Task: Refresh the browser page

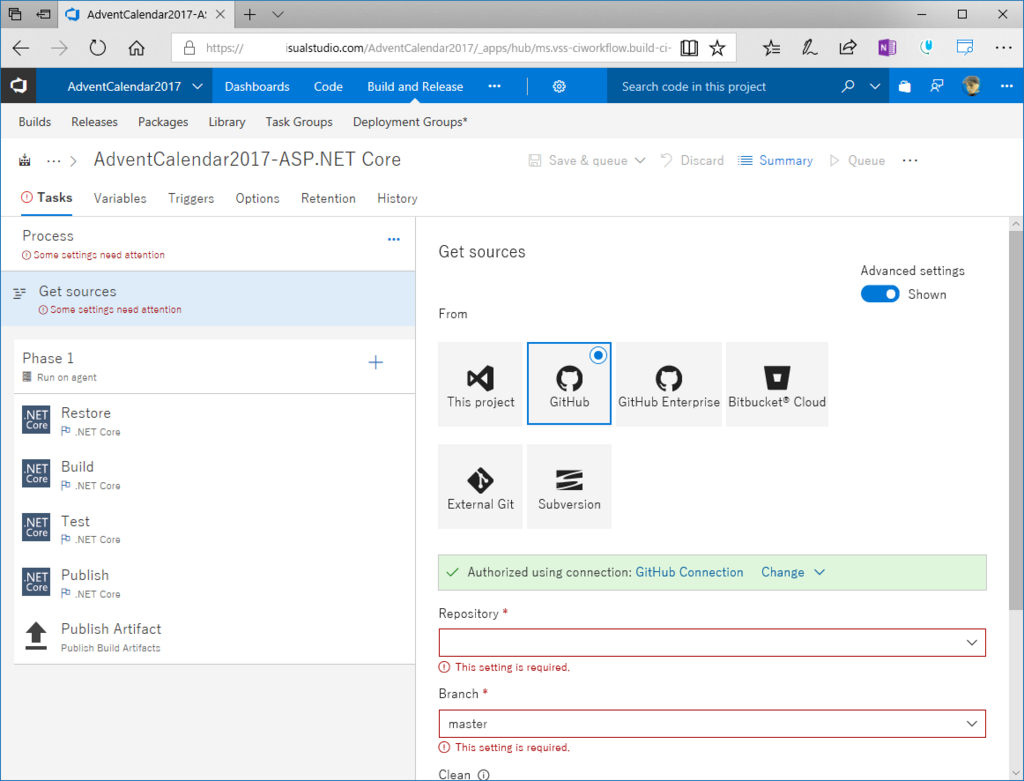Action: 97,48
